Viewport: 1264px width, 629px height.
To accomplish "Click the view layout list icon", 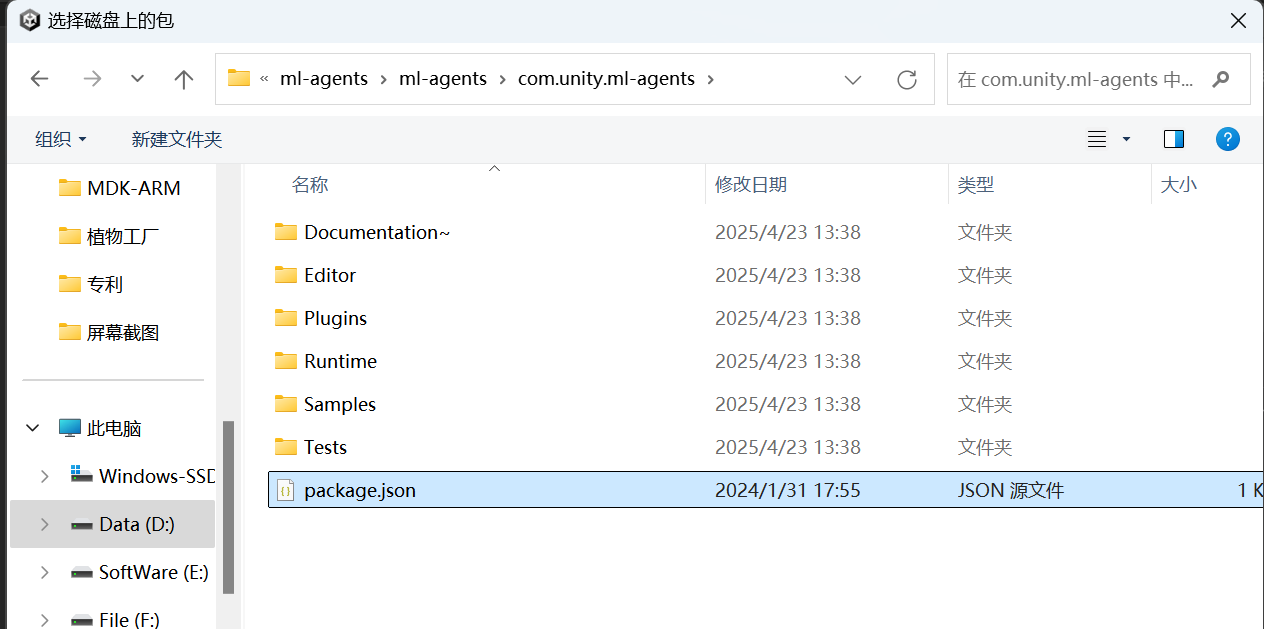I will (x=1097, y=139).
